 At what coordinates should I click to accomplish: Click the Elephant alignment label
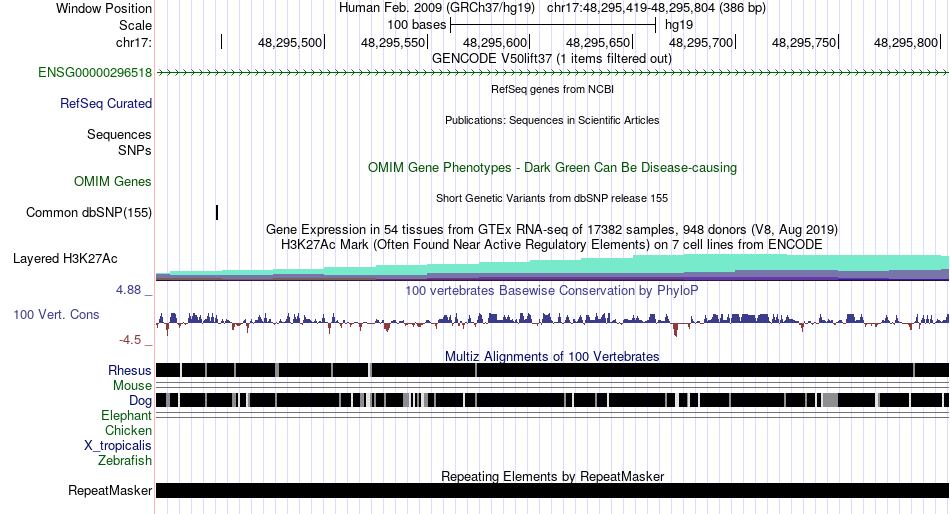pos(127,416)
